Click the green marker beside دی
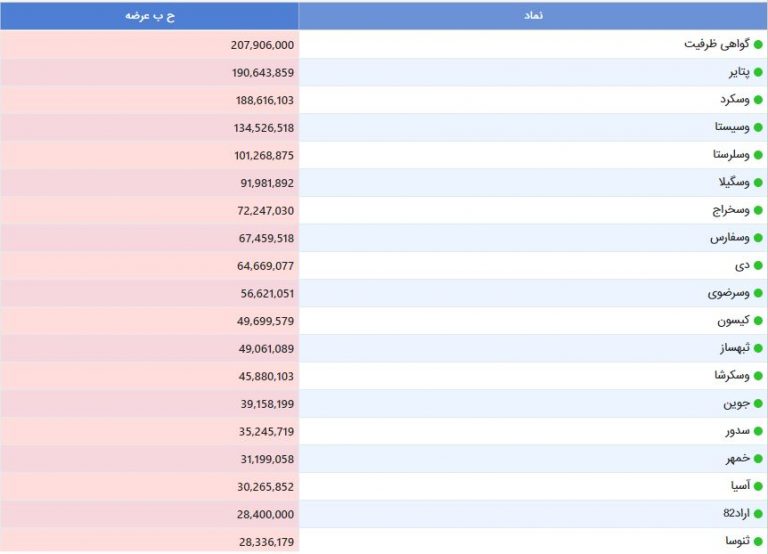Image resolution: width=768 pixels, height=554 pixels. (758, 265)
